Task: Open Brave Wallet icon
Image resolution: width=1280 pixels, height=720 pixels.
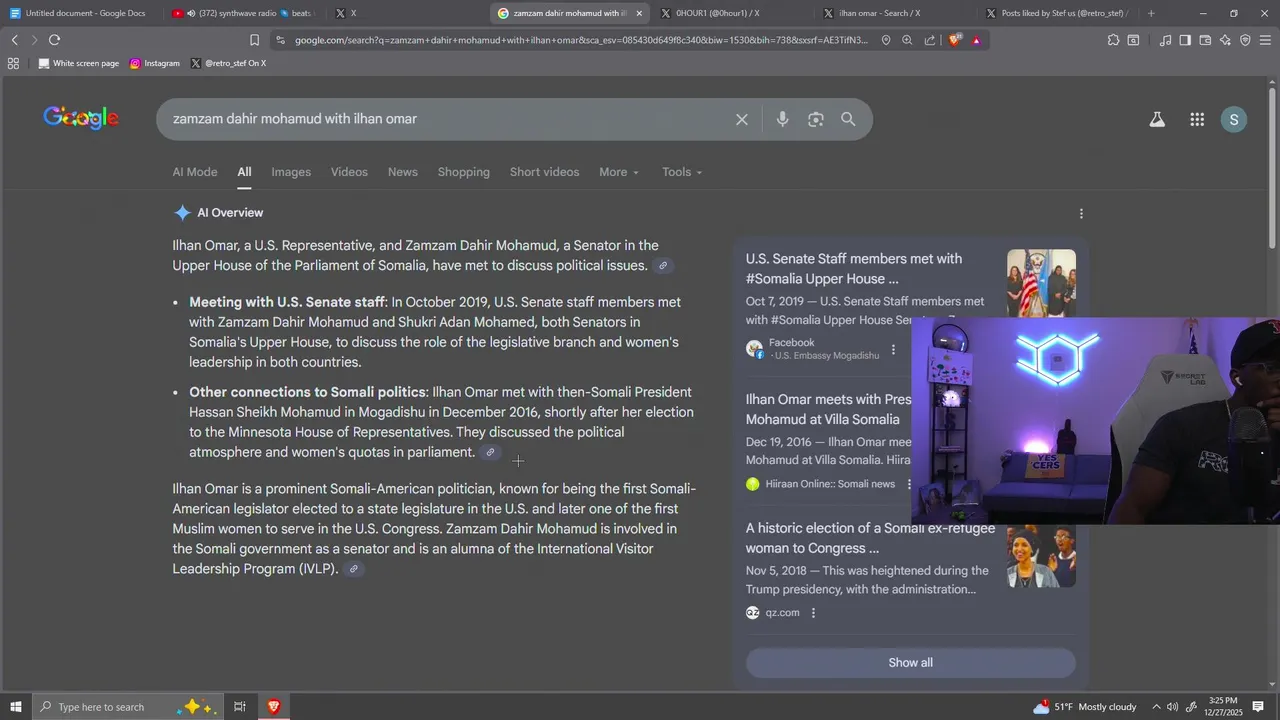Action: 1205,40
